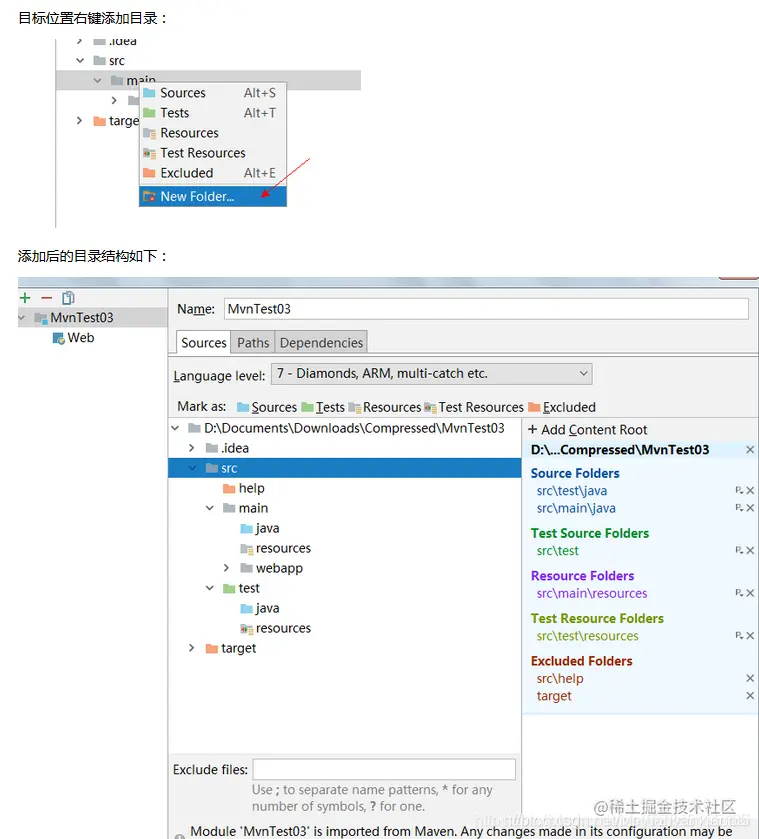The width and height of the screenshot is (759, 839).
Task: Click the src\test\resources folder link
Action: tap(587, 636)
